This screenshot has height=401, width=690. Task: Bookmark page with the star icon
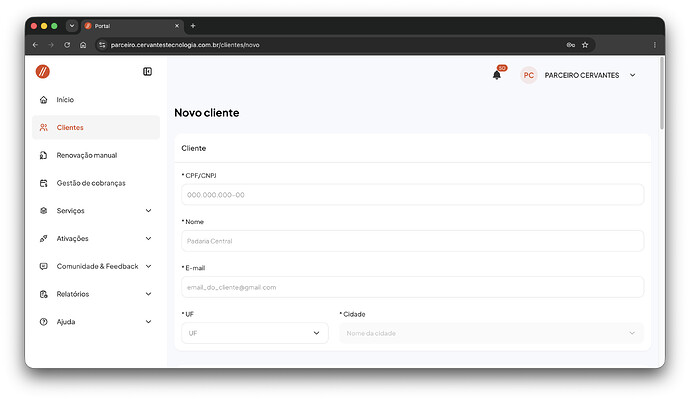point(585,45)
